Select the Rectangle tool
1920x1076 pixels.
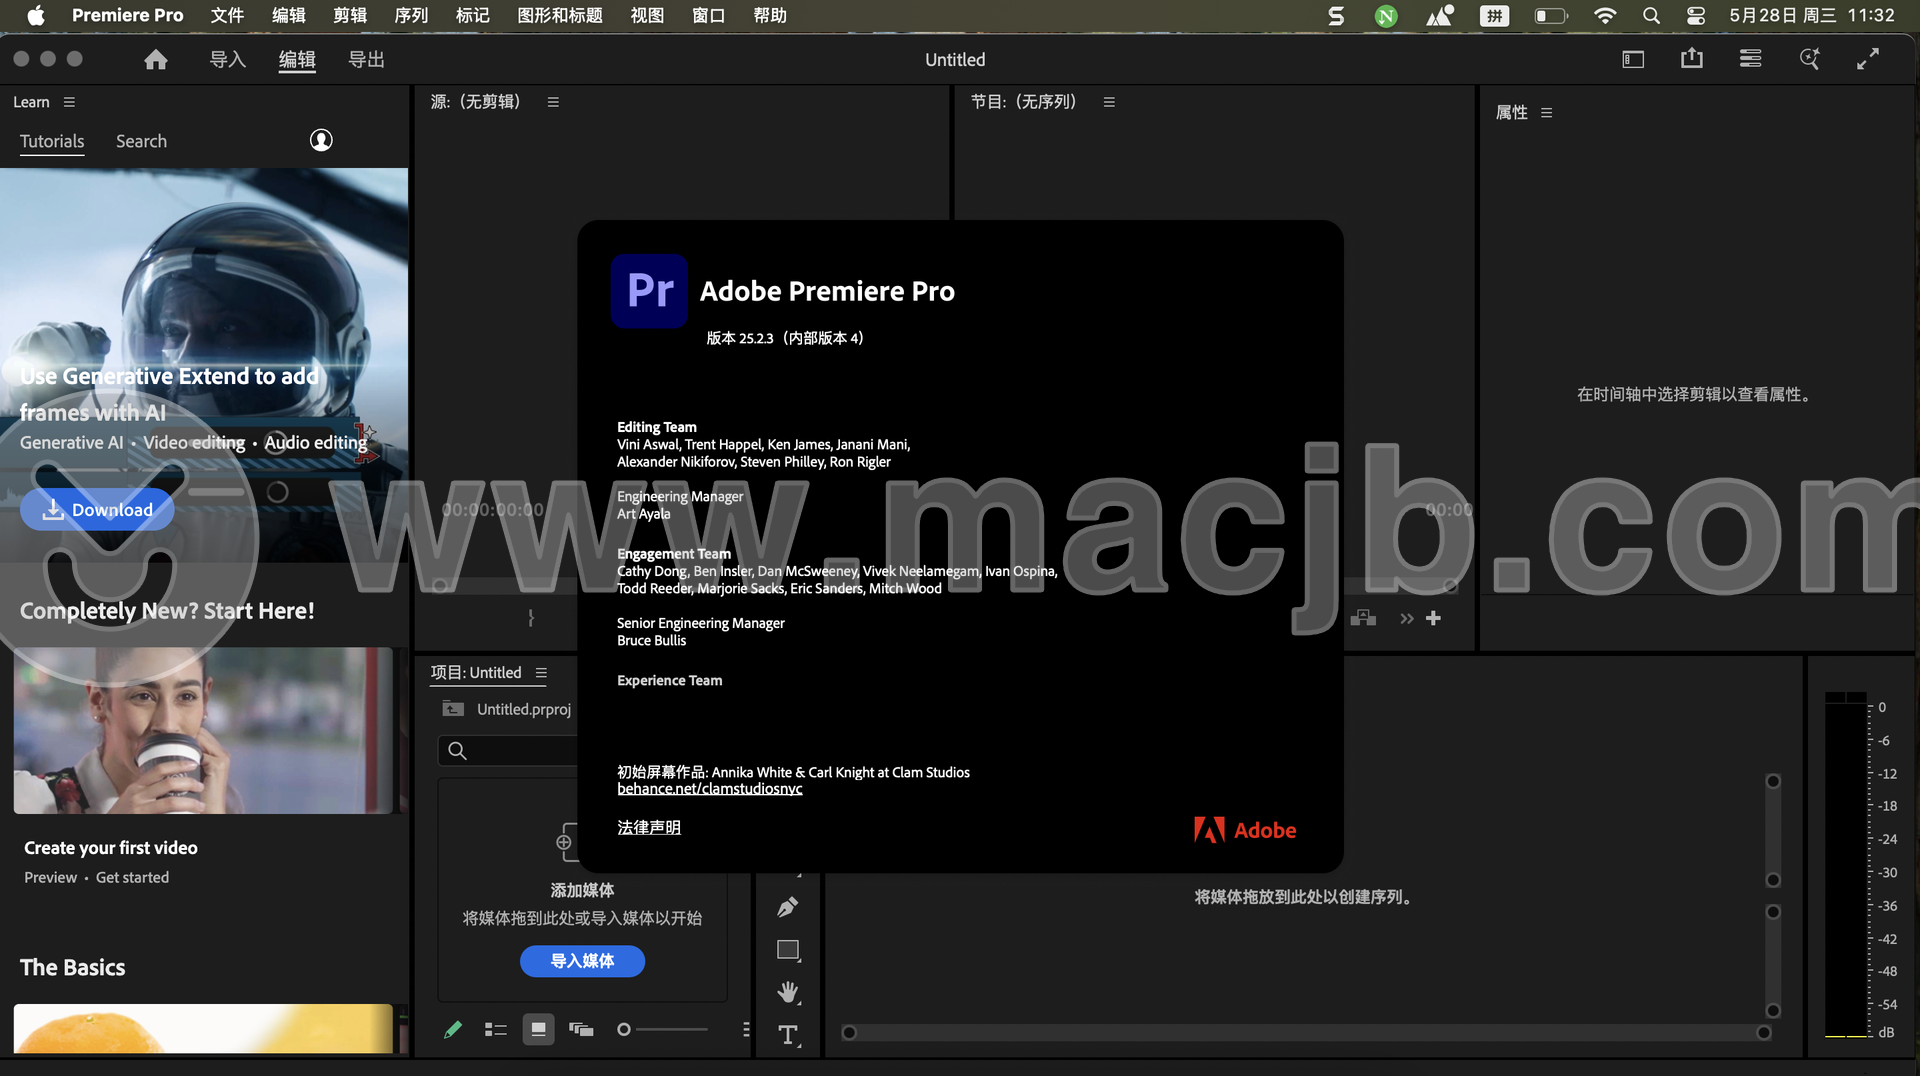(788, 950)
